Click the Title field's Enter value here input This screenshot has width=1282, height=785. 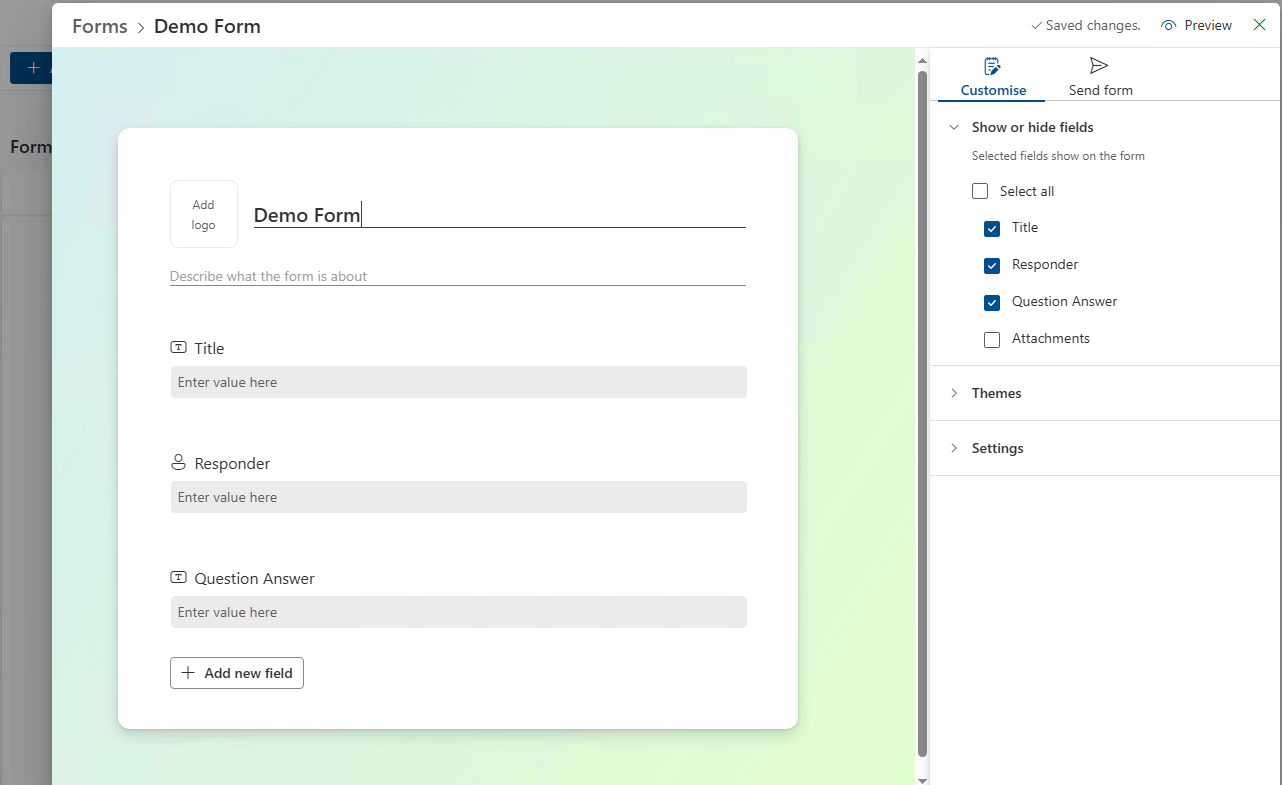(458, 382)
